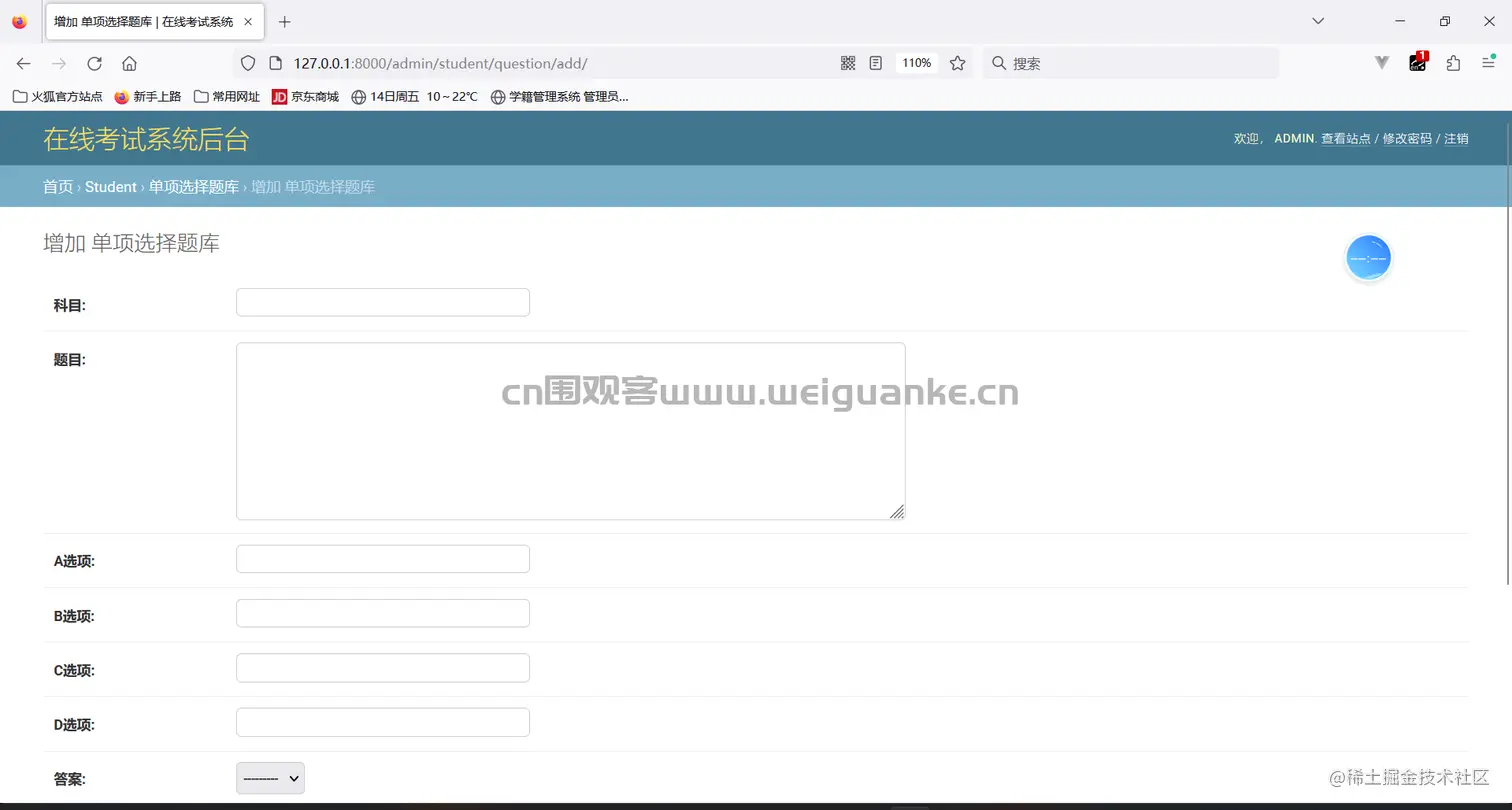Open the 京东商城 bookmark
This screenshot has width=1512, height=810.
306,97
